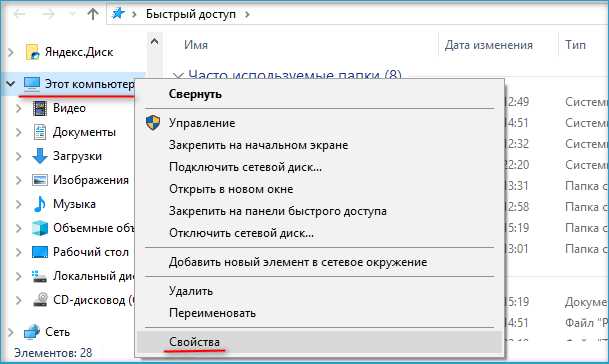The width and height of the screenshot is (609, 364).
Task: Click the Яндекс.Диск folder icon
Action: (33, 52)
